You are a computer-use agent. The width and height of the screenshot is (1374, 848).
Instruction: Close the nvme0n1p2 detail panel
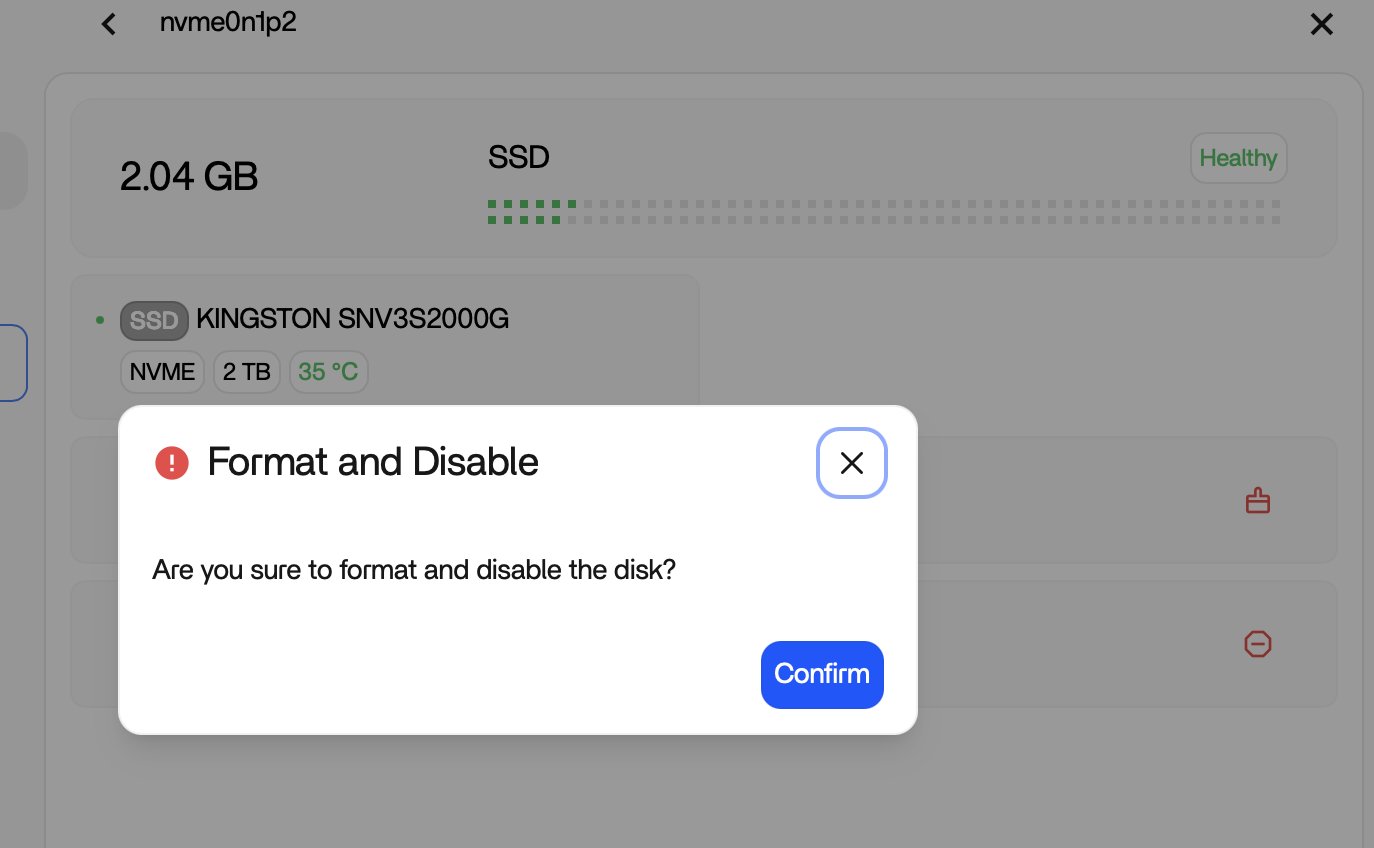[x=1321, y=25]
